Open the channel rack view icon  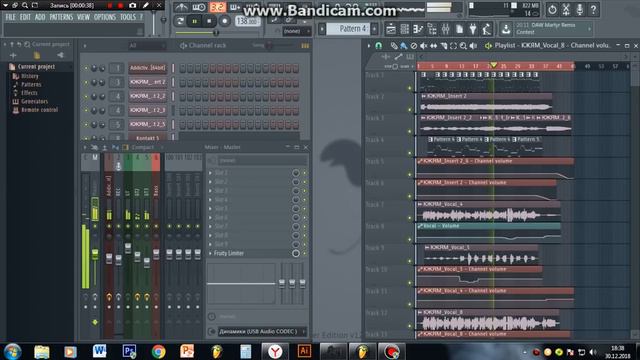(404, 29)
